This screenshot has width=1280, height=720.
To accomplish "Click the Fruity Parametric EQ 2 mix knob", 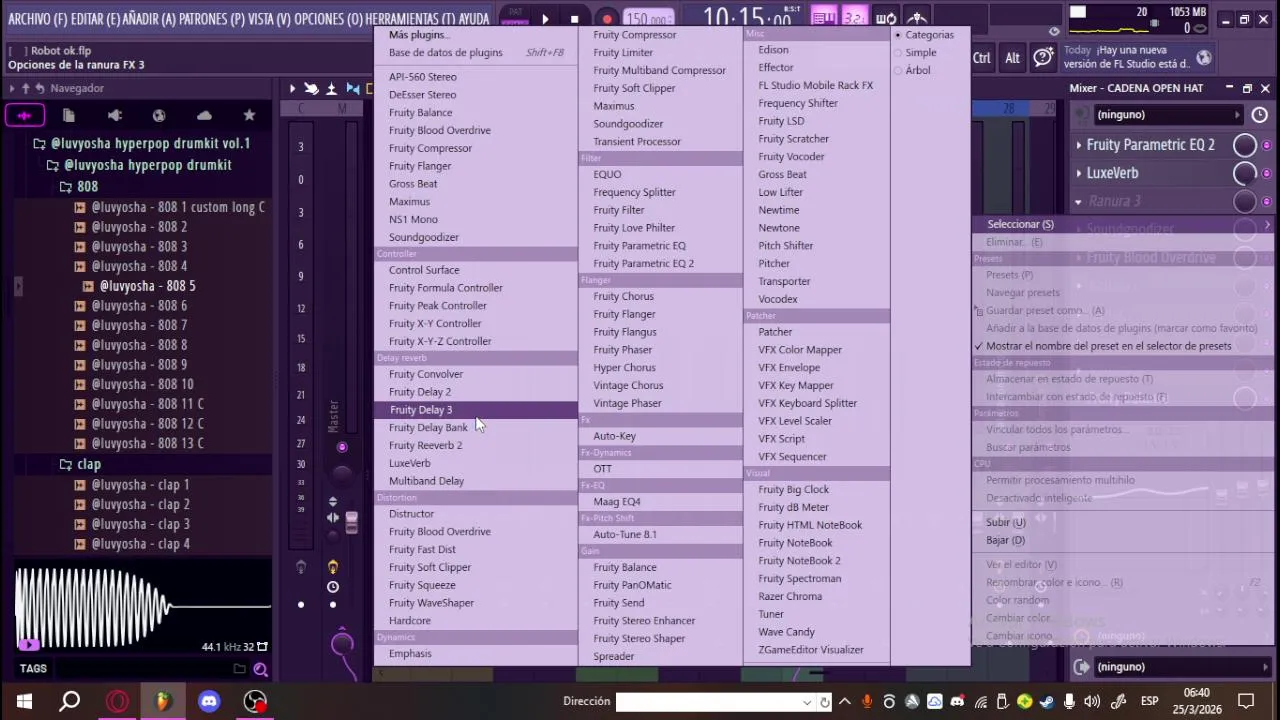I will (1245, 145).
